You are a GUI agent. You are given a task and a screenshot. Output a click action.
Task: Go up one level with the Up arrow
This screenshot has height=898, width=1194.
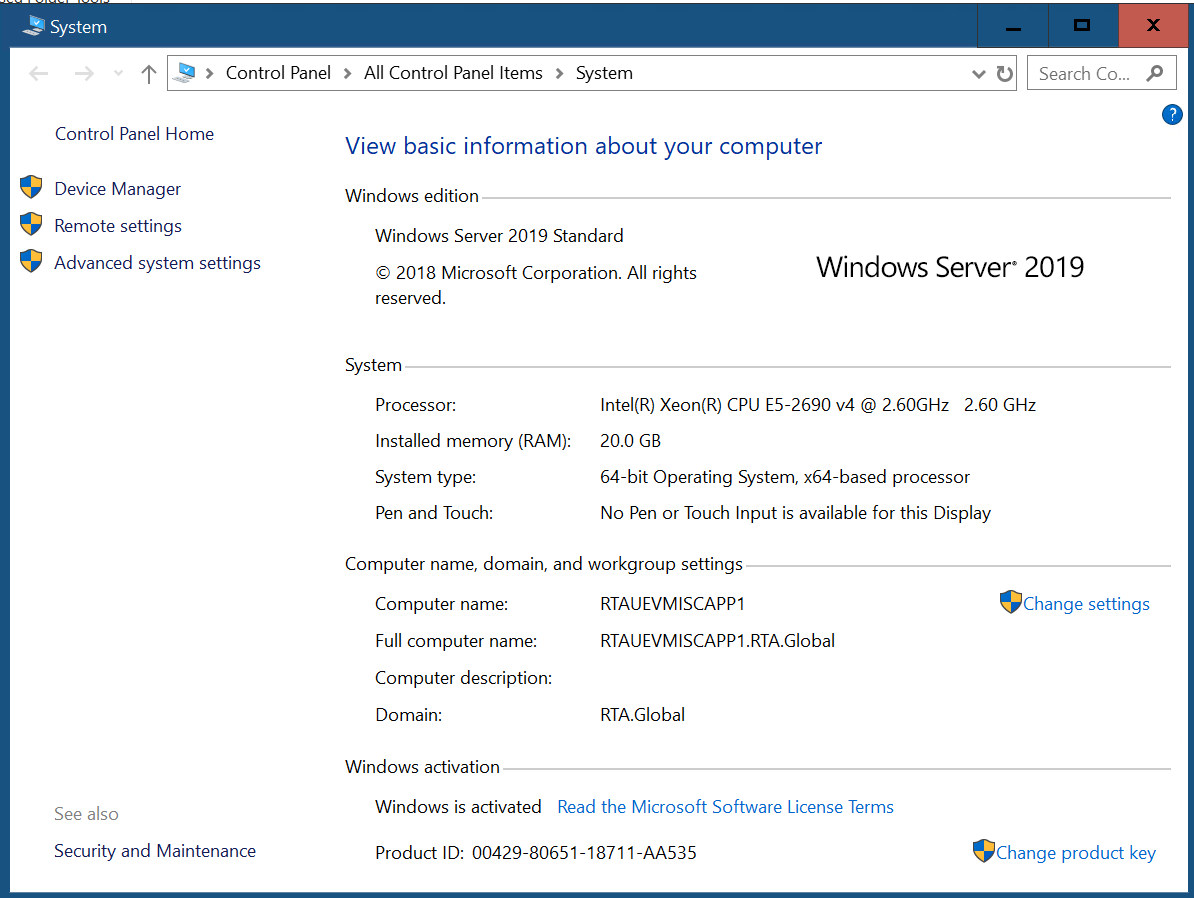click(x=149, y=73)
